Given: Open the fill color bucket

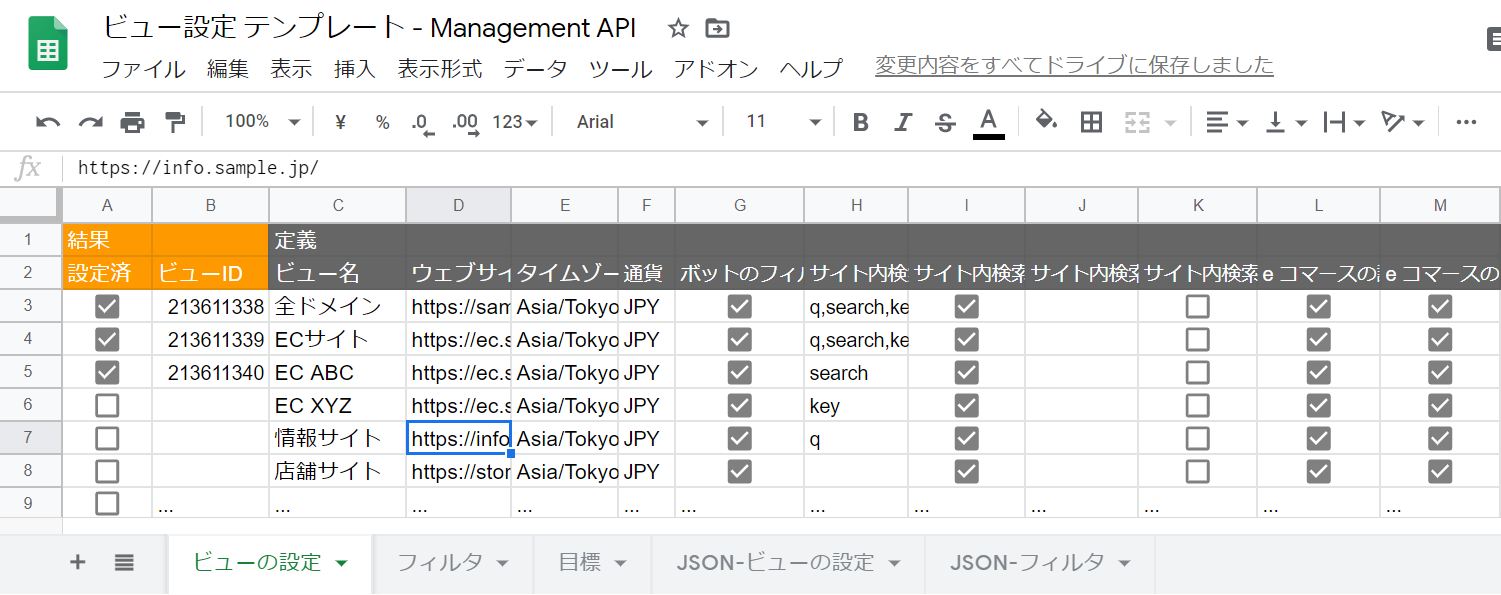Looking at the screenshot, I should (1046, 121).
